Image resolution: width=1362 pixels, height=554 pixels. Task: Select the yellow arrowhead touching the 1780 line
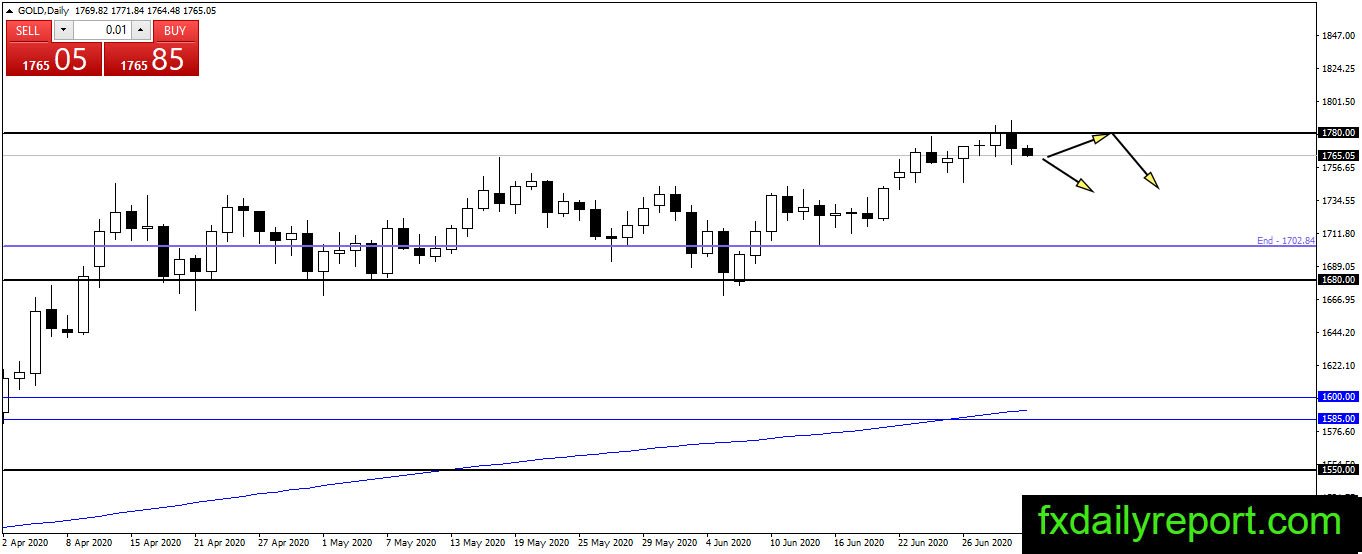(1102, 138)
